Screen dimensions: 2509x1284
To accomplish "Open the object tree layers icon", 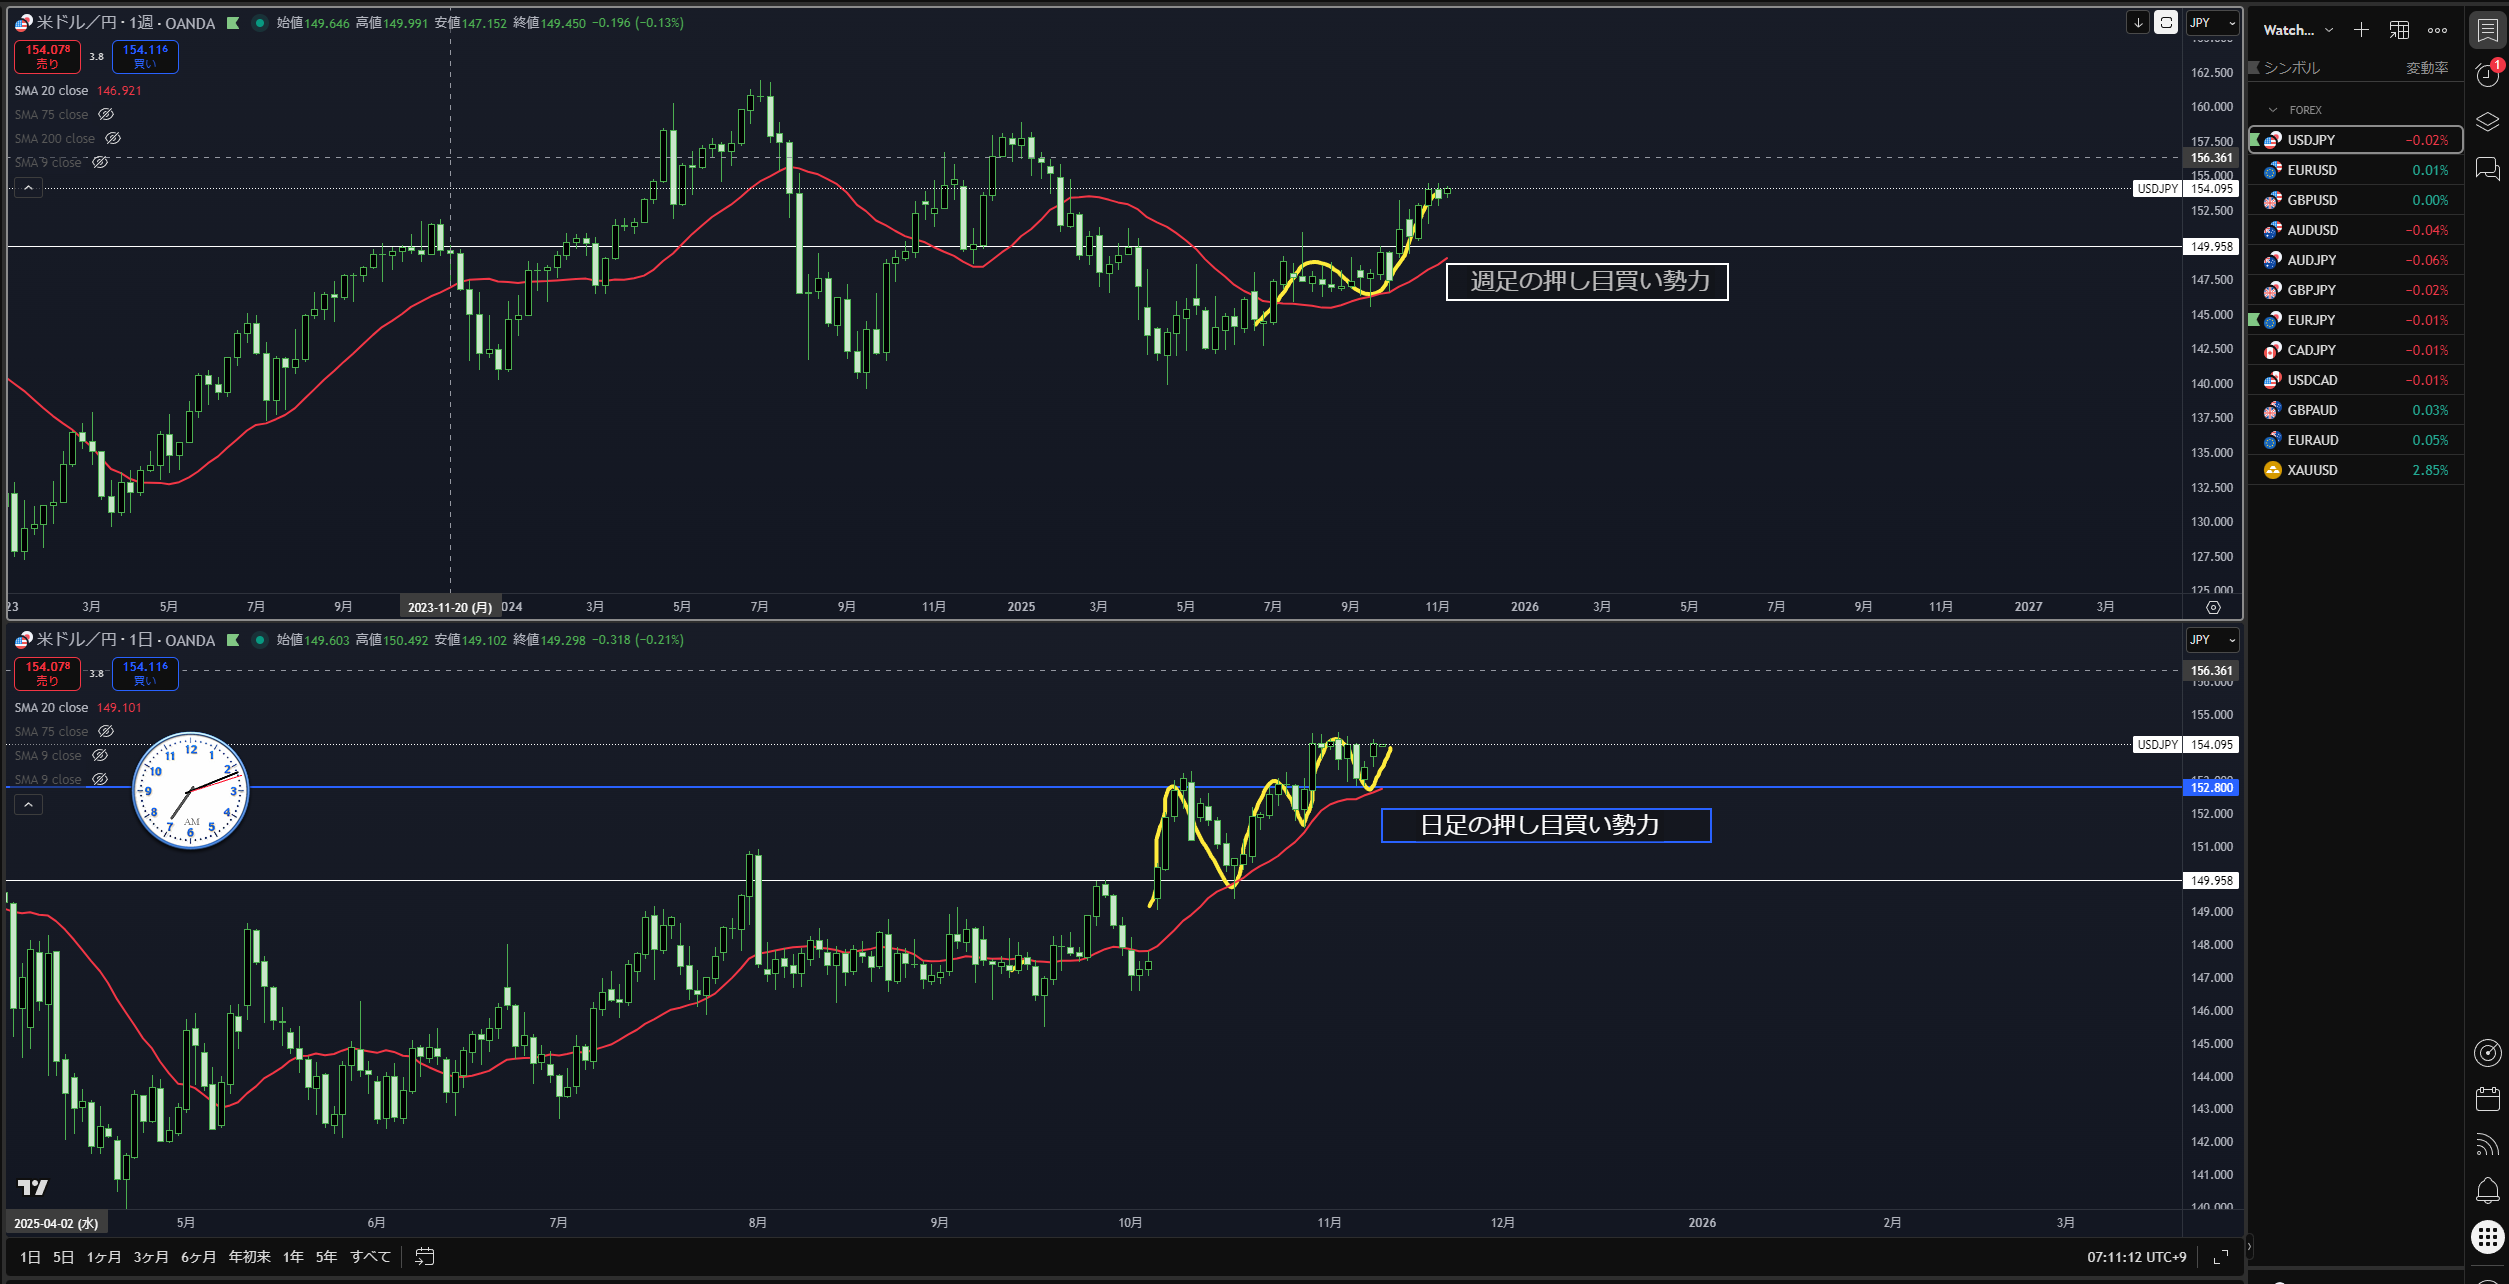I will tap(2487, 122).
